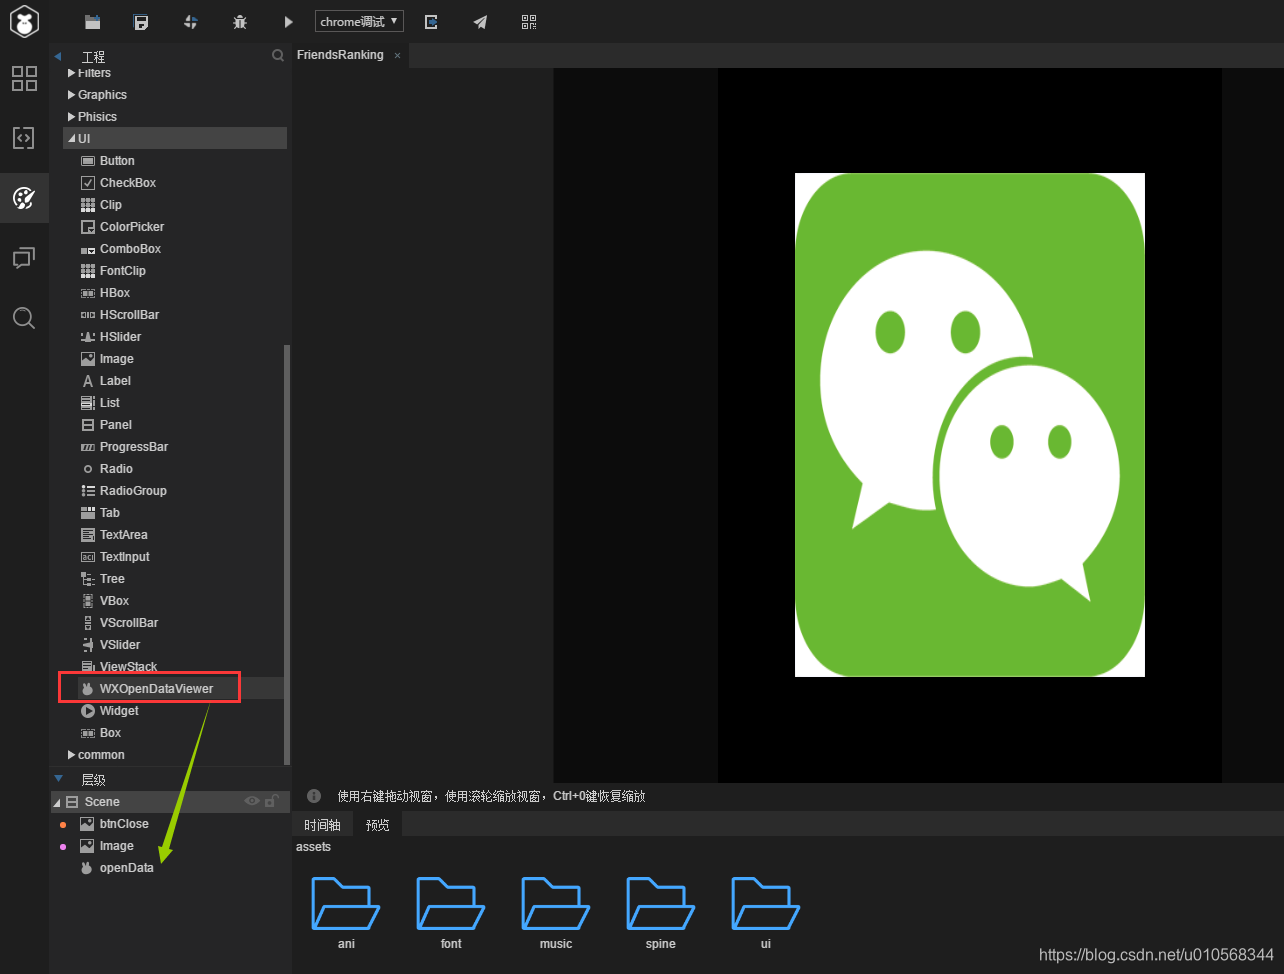Close the FriendsRanking tab
This screenshot has width=1284, height=974.
(397, 56)
